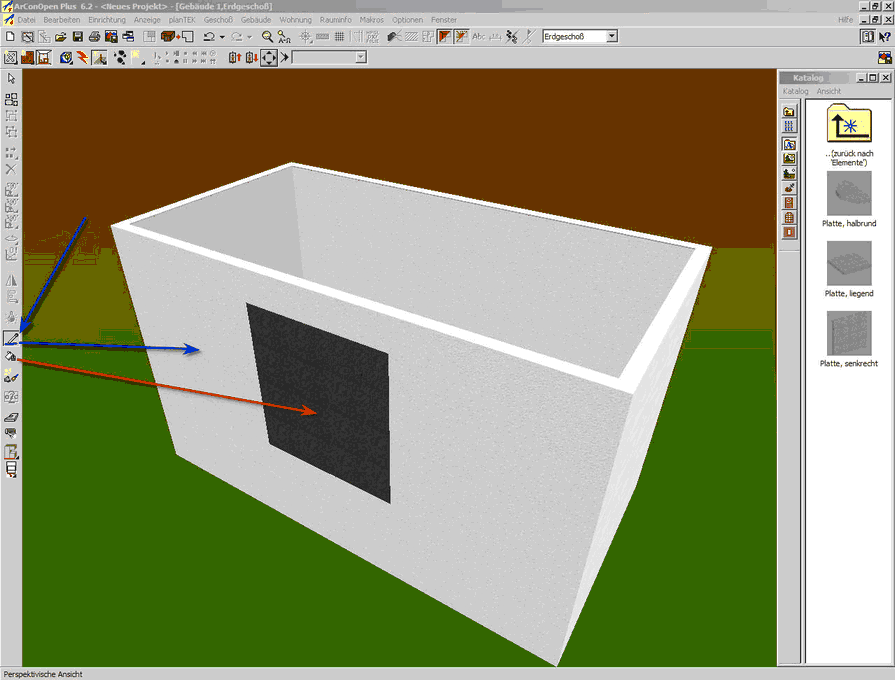Select the magnifier zoom tool
Viewport: 895px width, 680px height.
267,37
